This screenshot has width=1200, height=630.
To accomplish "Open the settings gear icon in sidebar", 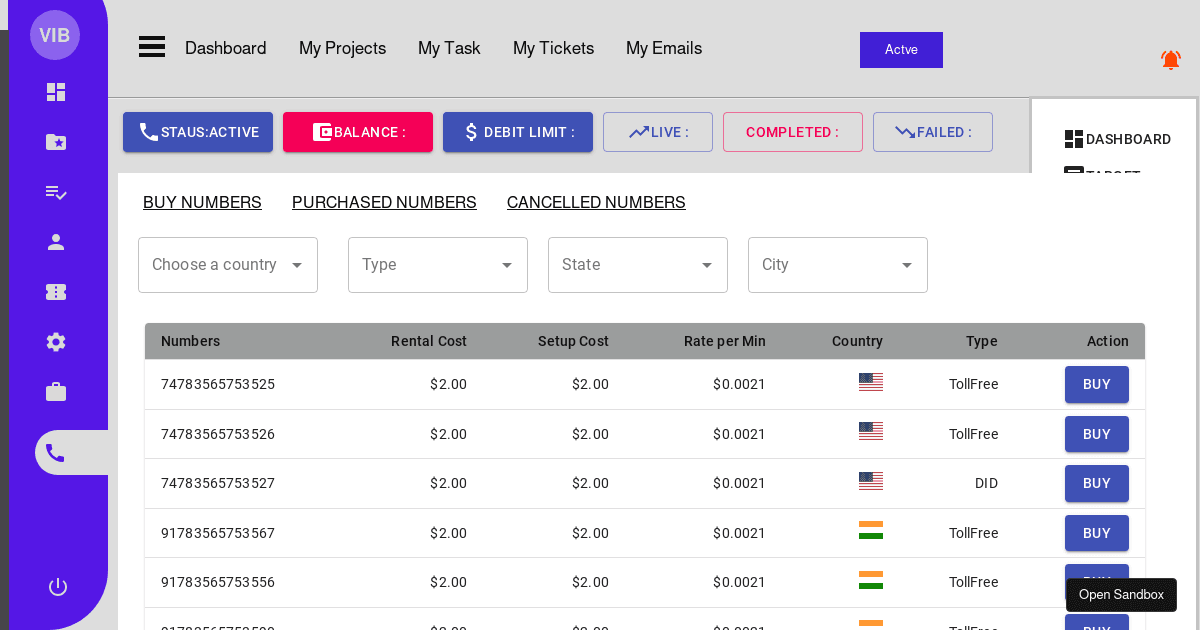I will point(56,342).
